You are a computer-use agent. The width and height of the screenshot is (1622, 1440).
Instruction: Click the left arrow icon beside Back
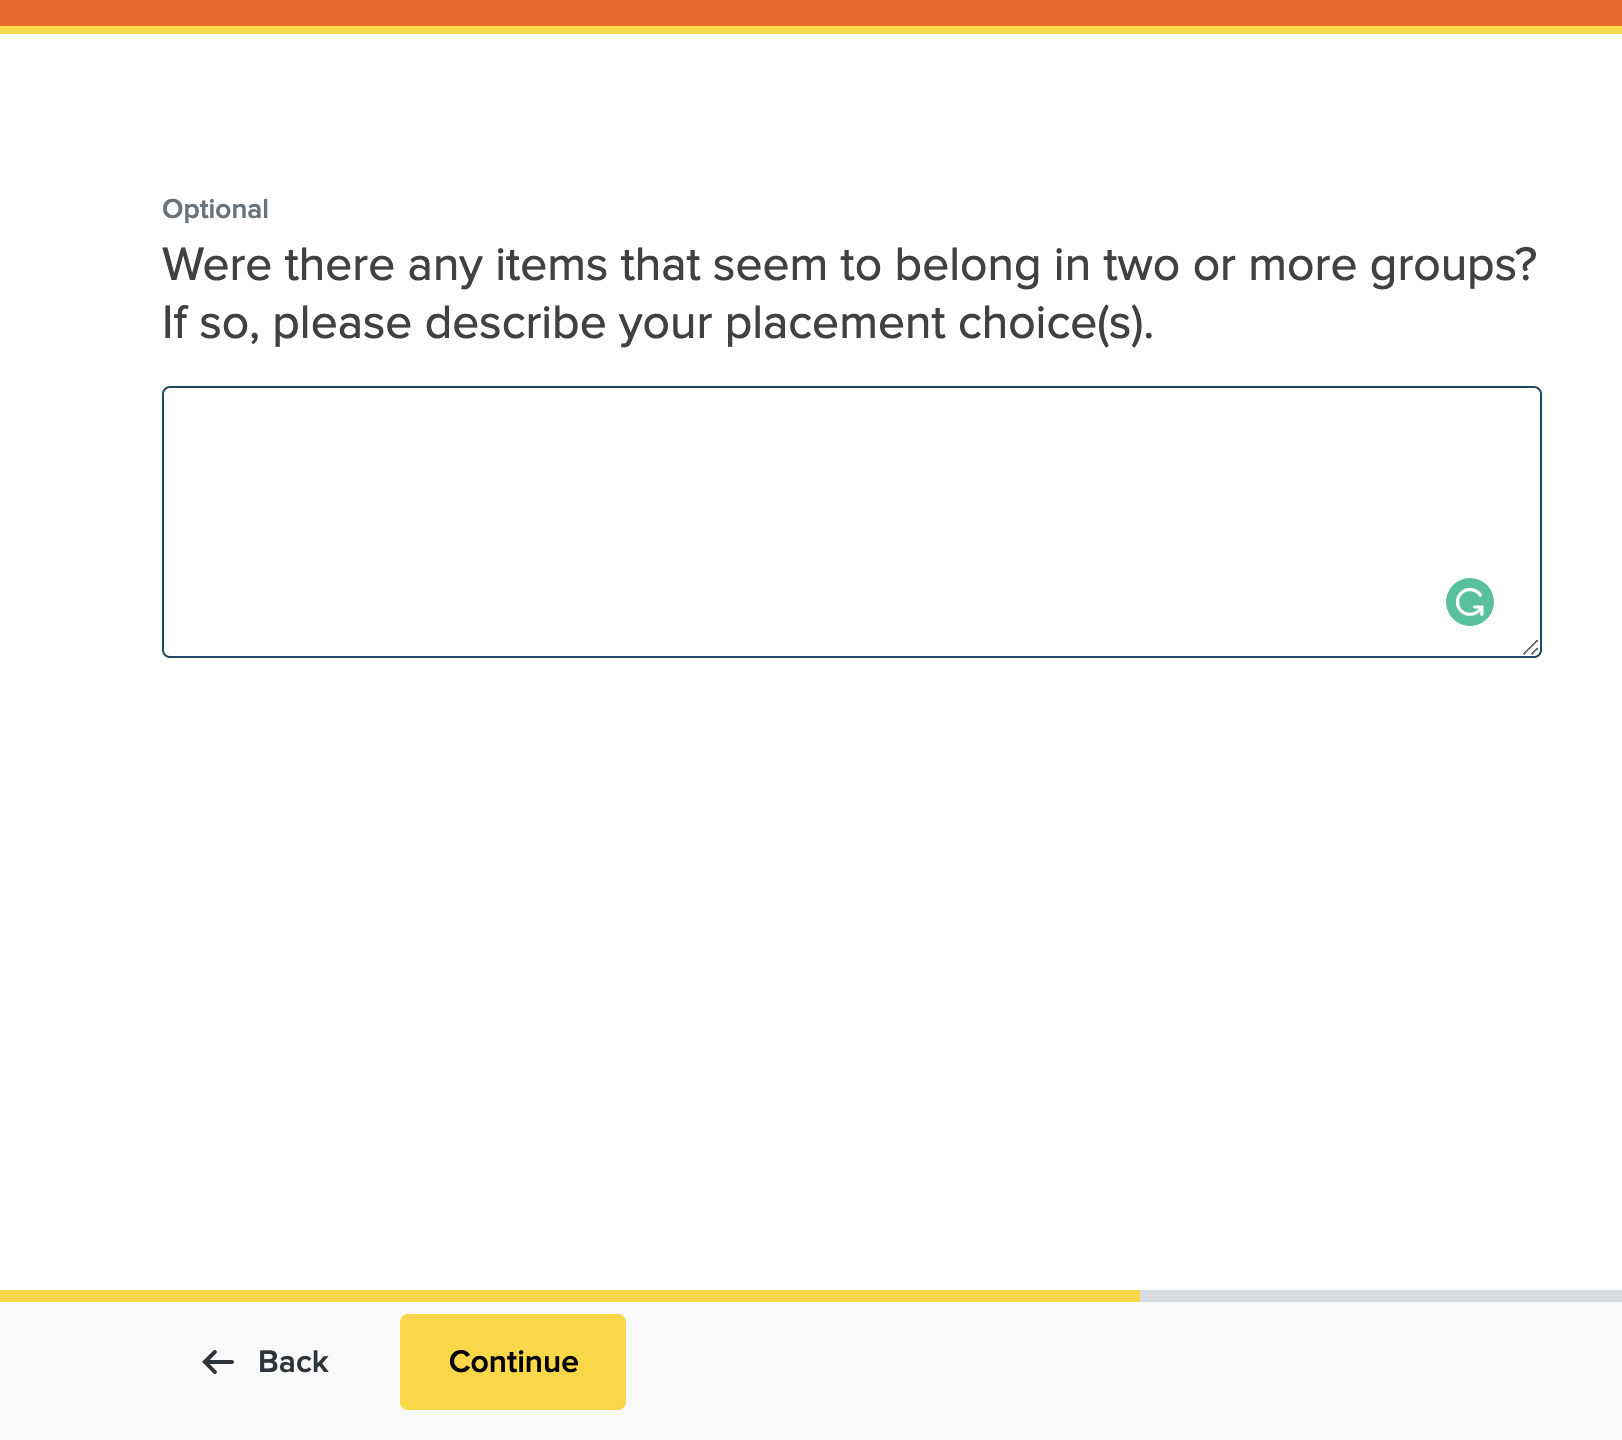217,1362
